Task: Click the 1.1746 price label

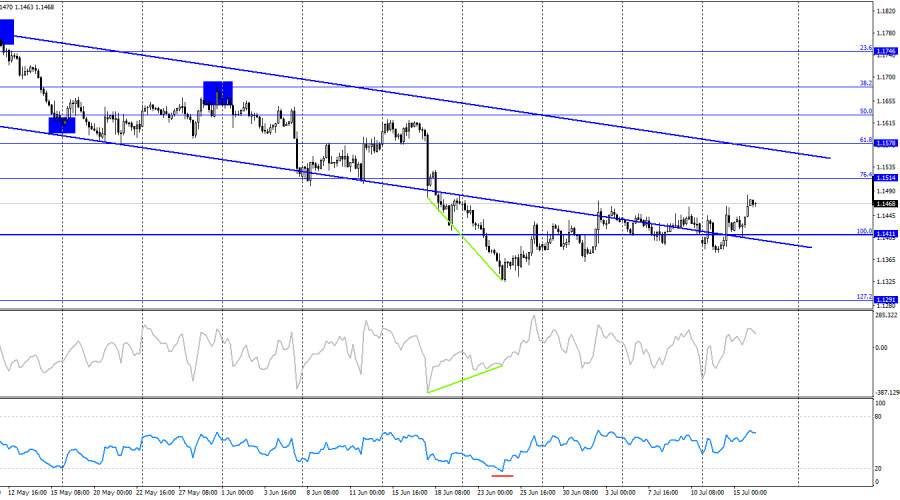Action: [x=885, y=52]
